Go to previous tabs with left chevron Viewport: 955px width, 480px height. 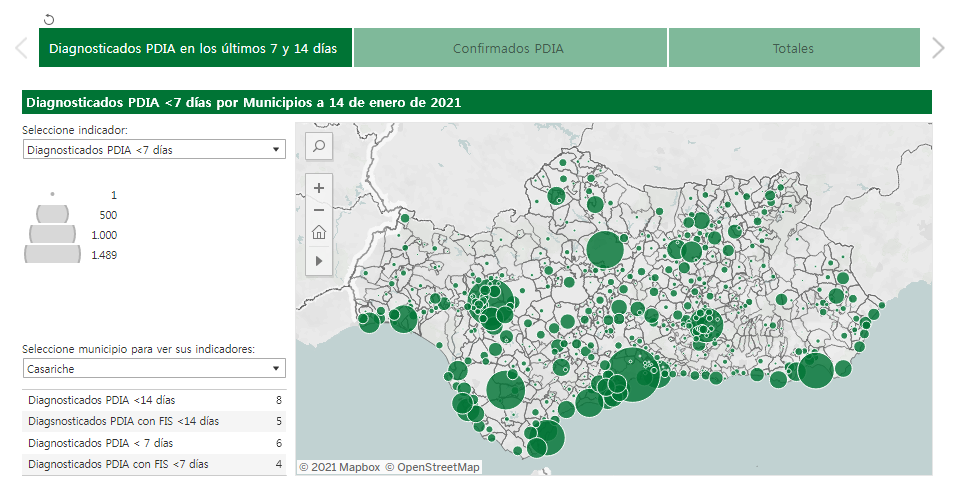(x=20, y=48)
